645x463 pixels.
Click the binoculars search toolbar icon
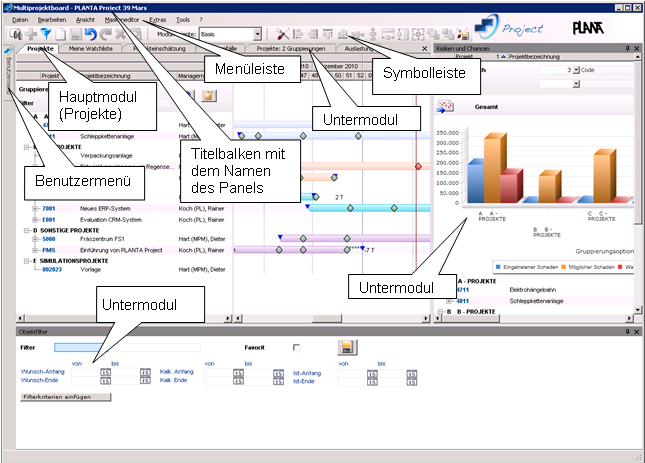pyautogui.click(x=16, y=35)
